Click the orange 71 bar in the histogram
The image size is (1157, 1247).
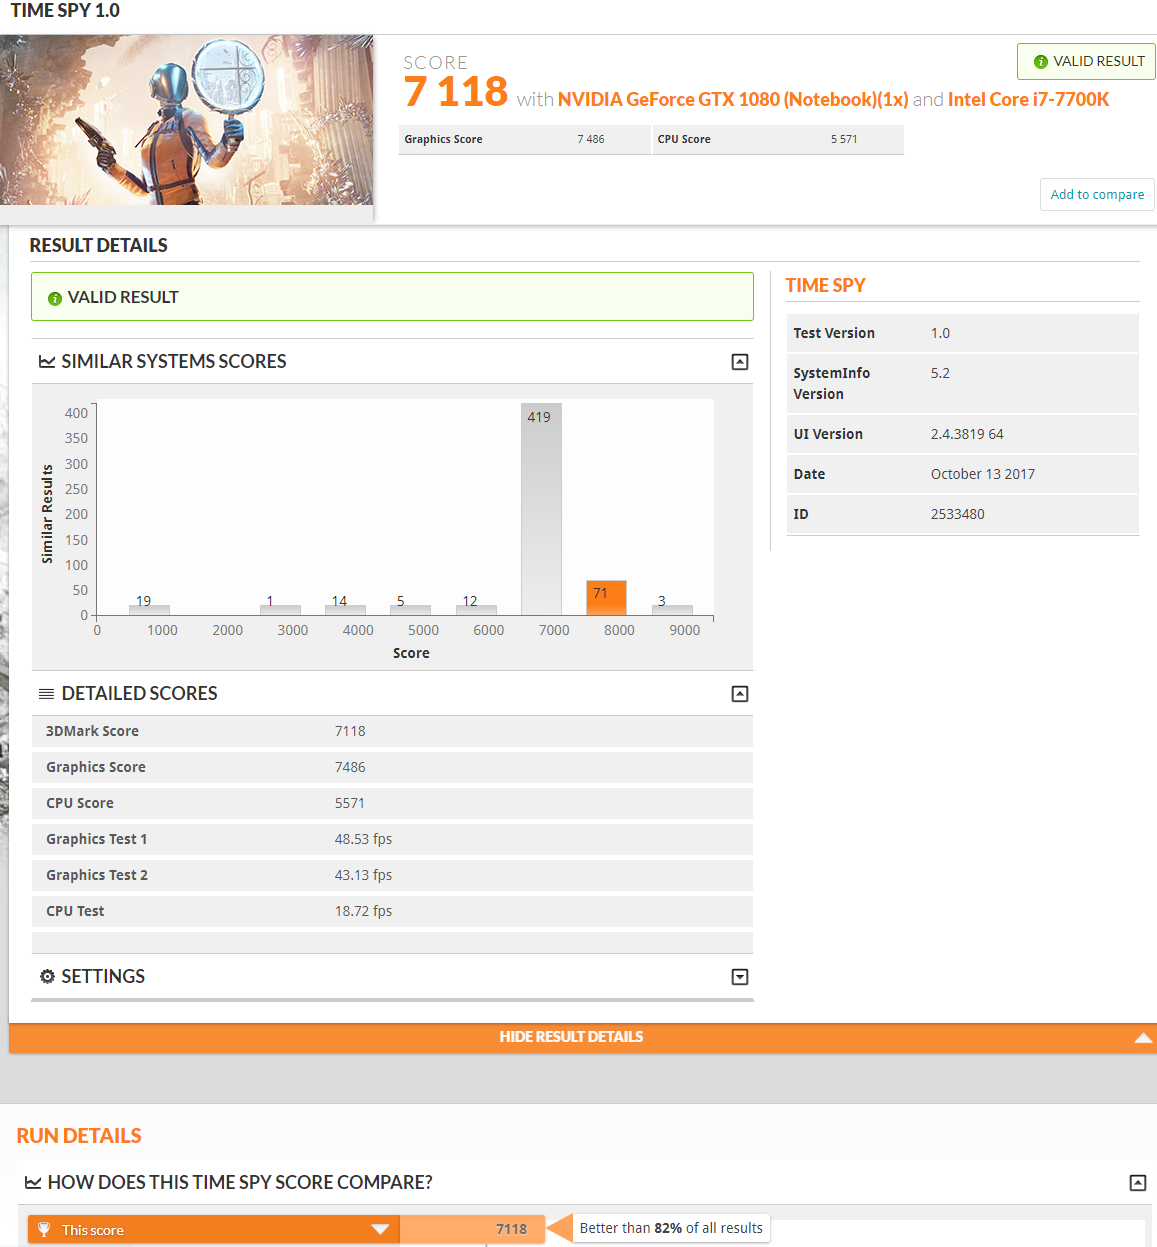point(606,598)
